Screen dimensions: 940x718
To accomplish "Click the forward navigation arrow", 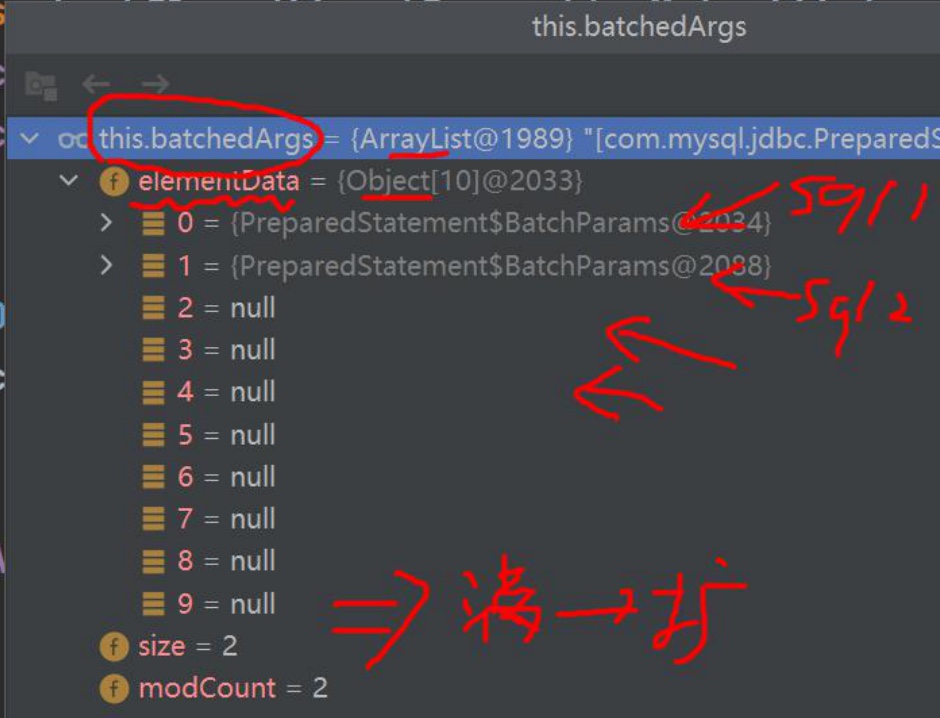I will tap(155, 85).
